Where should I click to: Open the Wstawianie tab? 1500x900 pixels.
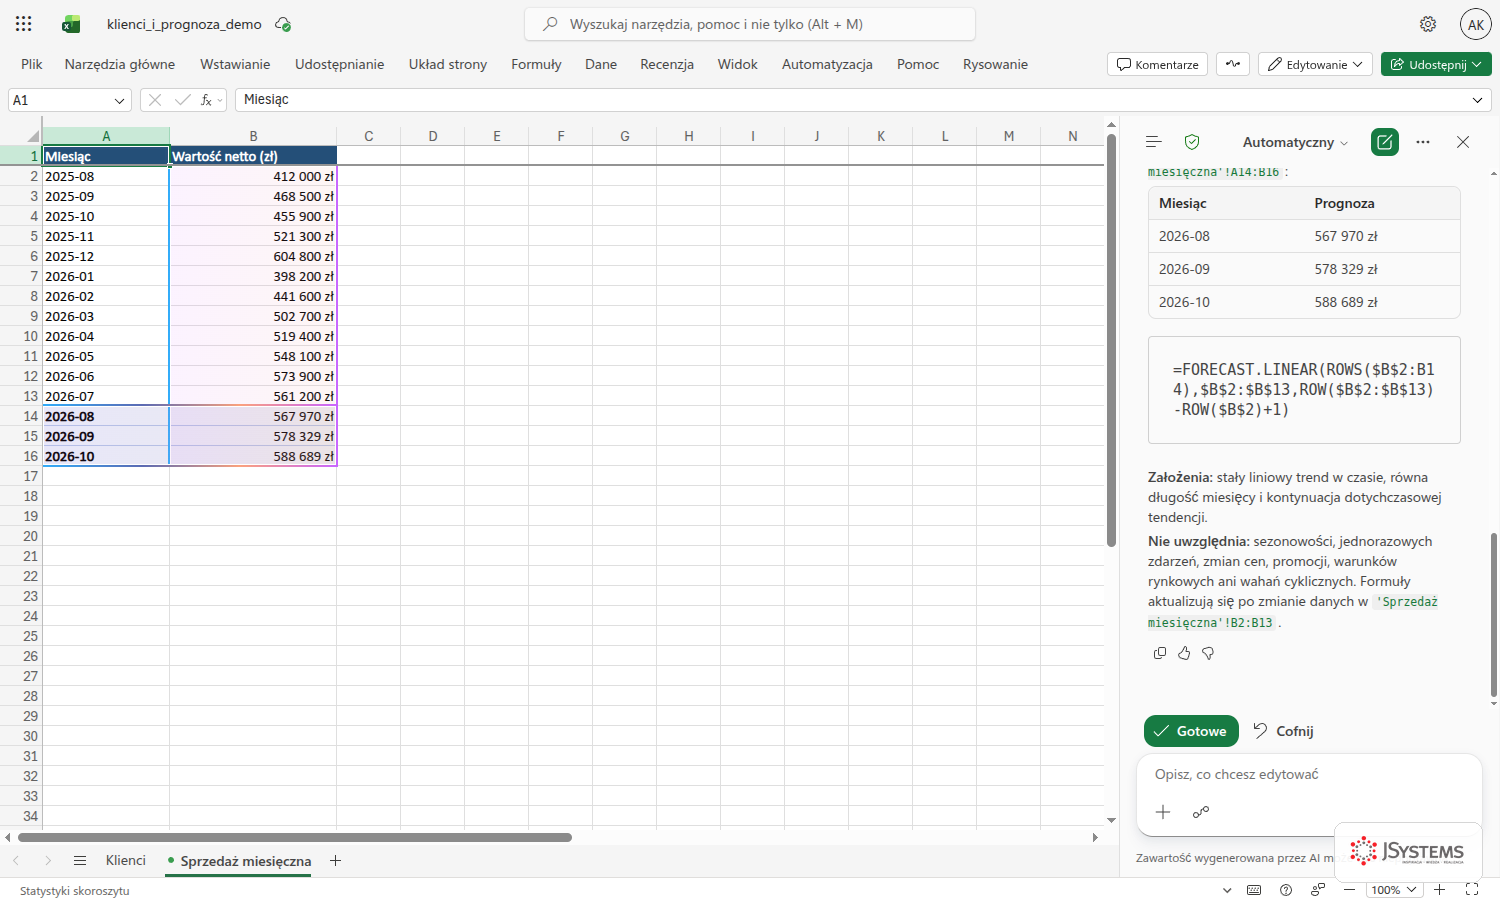[235, 64]
